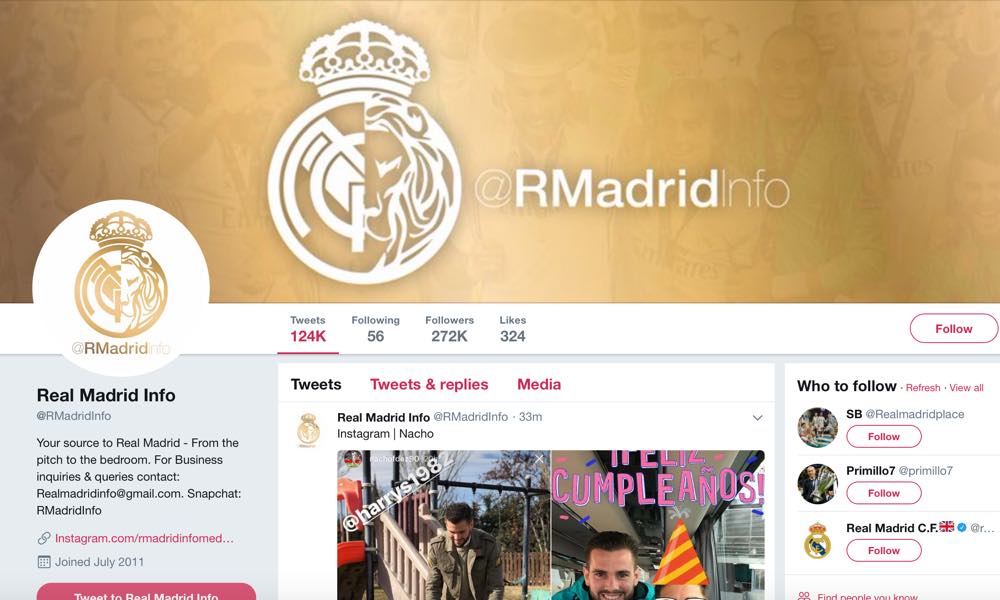Screen dimensions: 1000x600
Task: Follow the Real Madrid Info account
Action: click(x=953, y=328)
